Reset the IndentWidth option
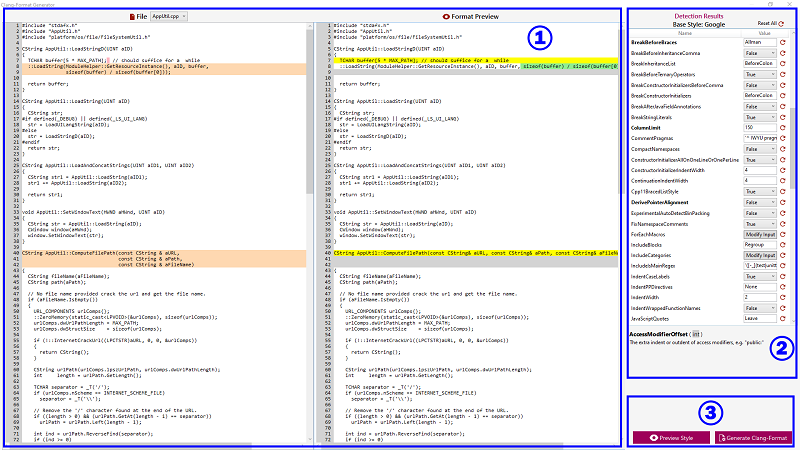 coord(782,297)
